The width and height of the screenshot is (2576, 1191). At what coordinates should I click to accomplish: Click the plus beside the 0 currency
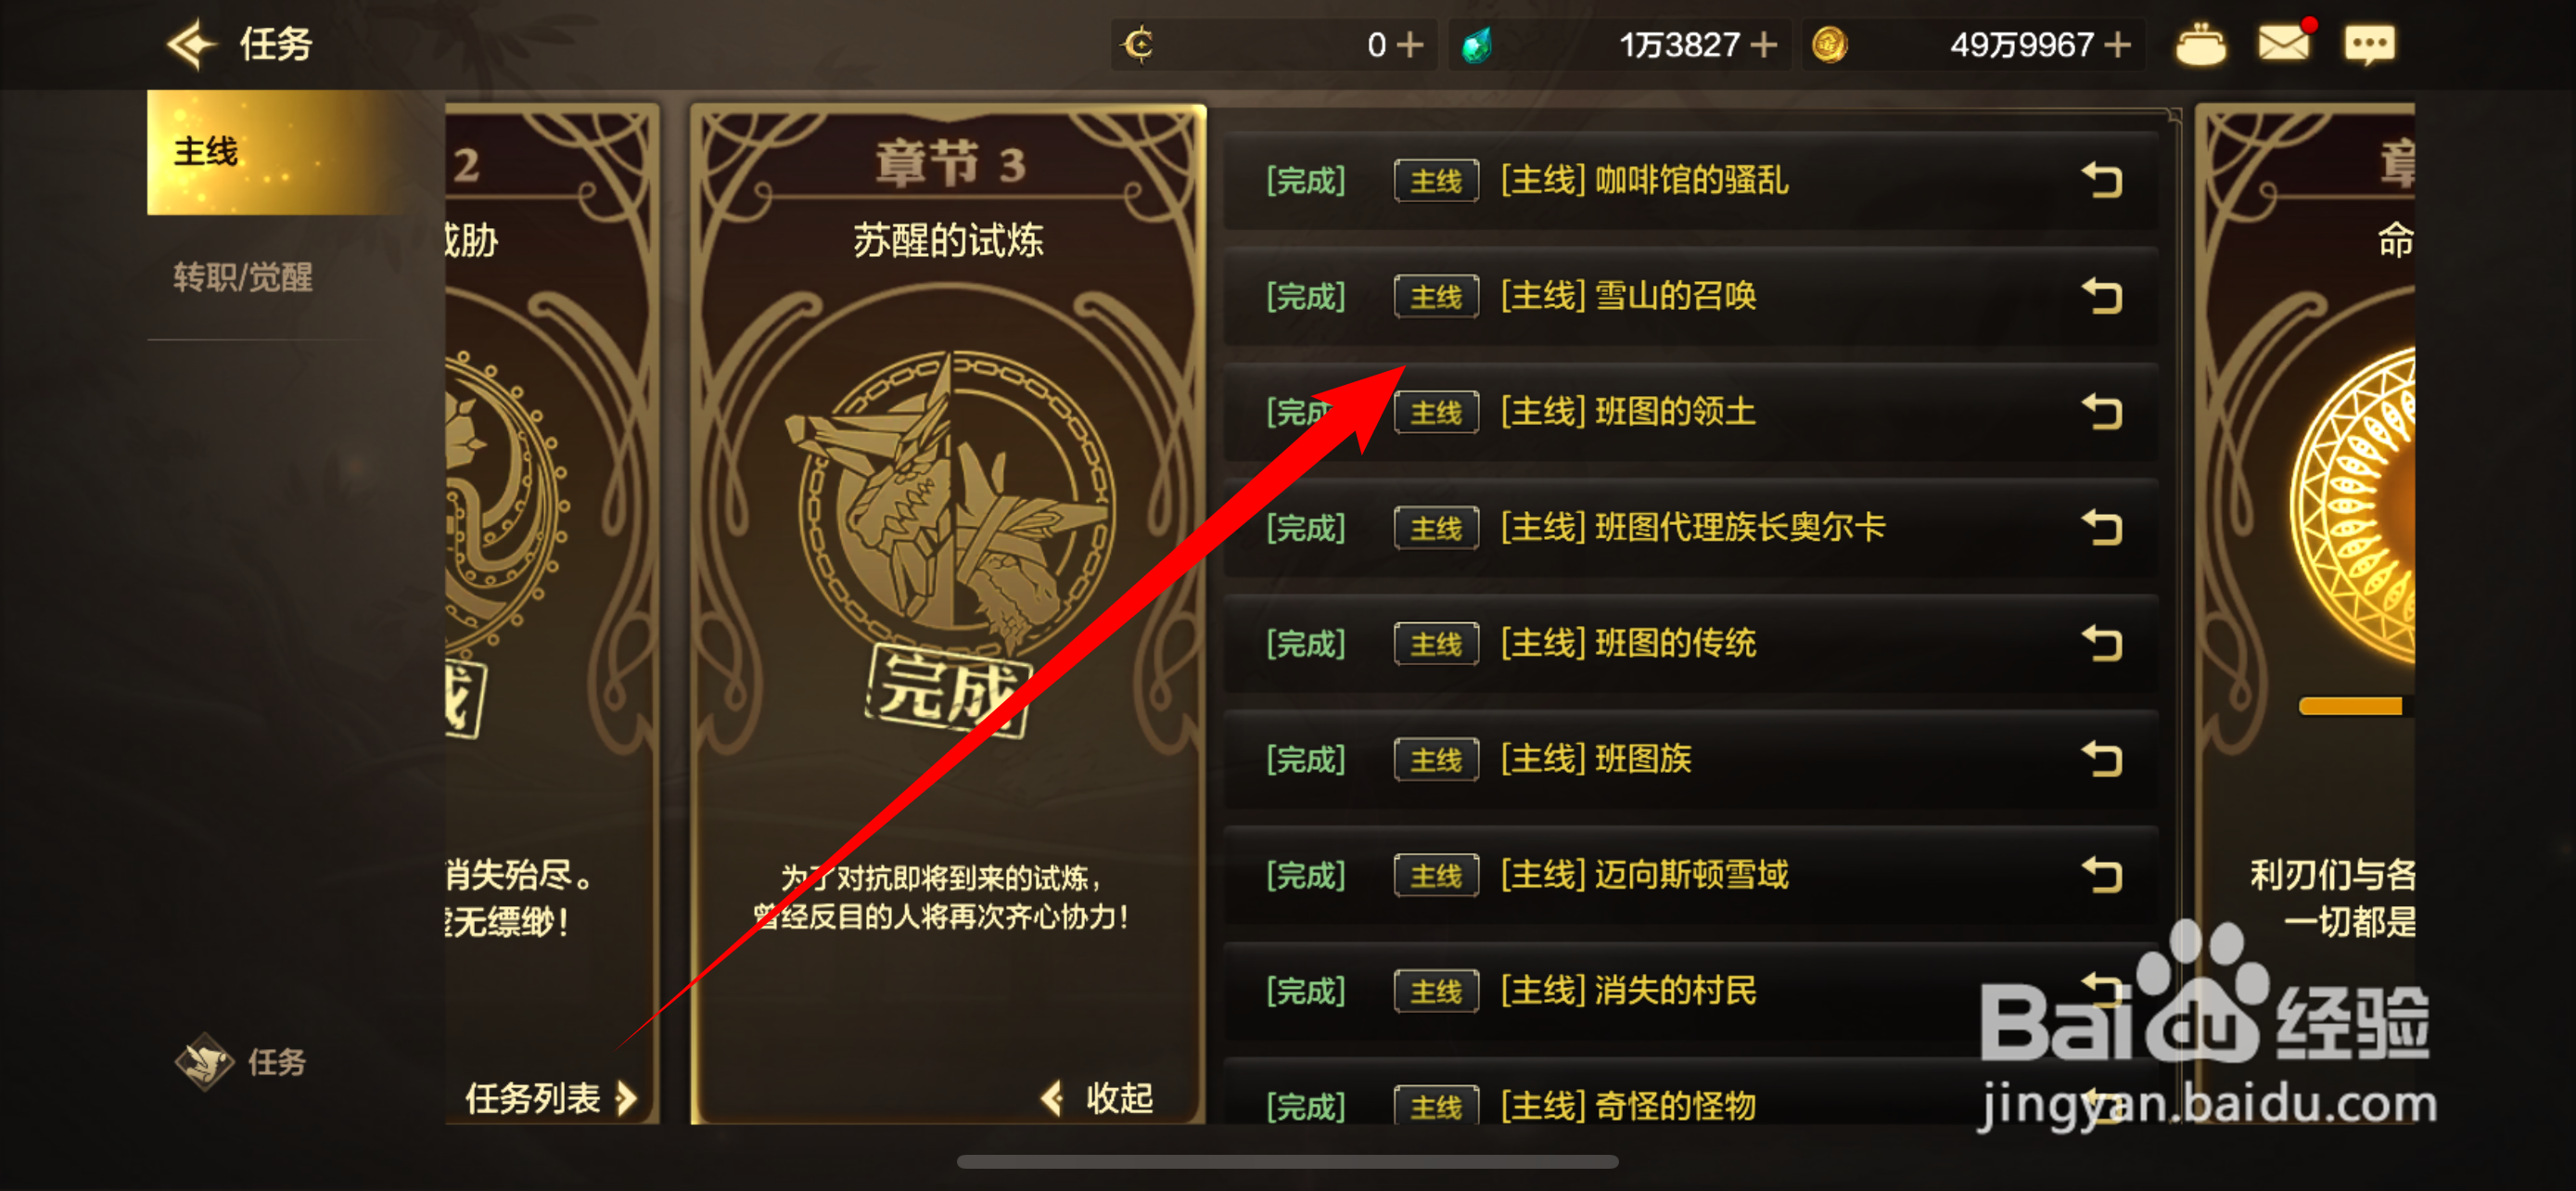point(1410,45)
